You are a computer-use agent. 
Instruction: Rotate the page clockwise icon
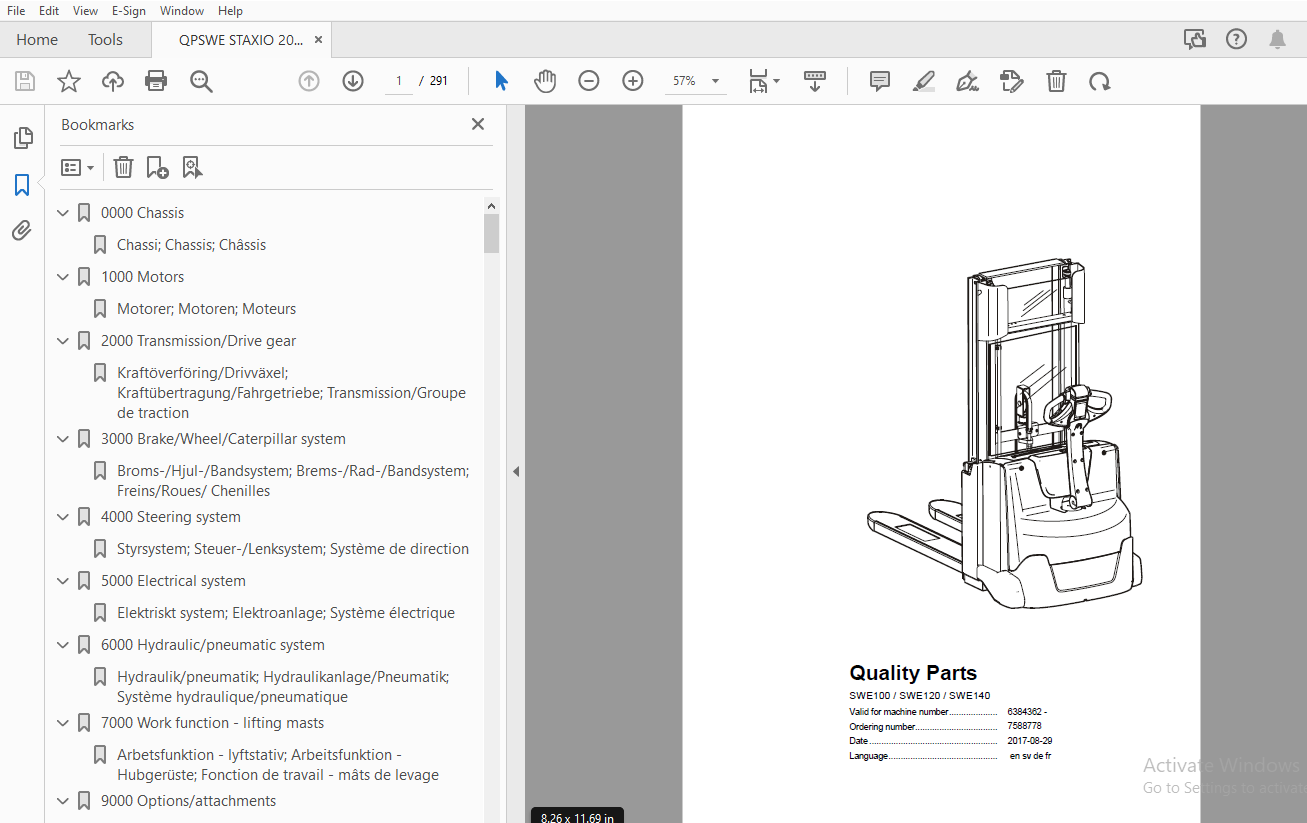1100,81
